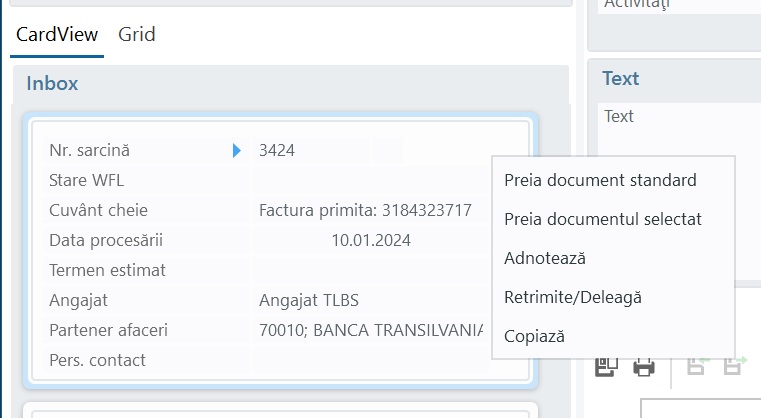Choose Preia document standard from context menu
761x418 pixels.
(x=600, y=180)
